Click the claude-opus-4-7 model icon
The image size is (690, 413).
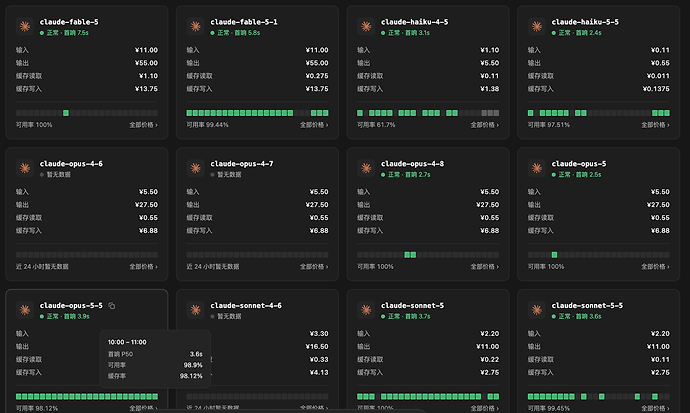196,168
